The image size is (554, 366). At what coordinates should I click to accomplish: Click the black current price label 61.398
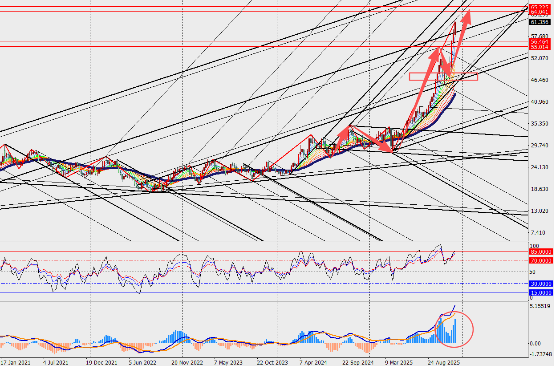click(539, 22)
